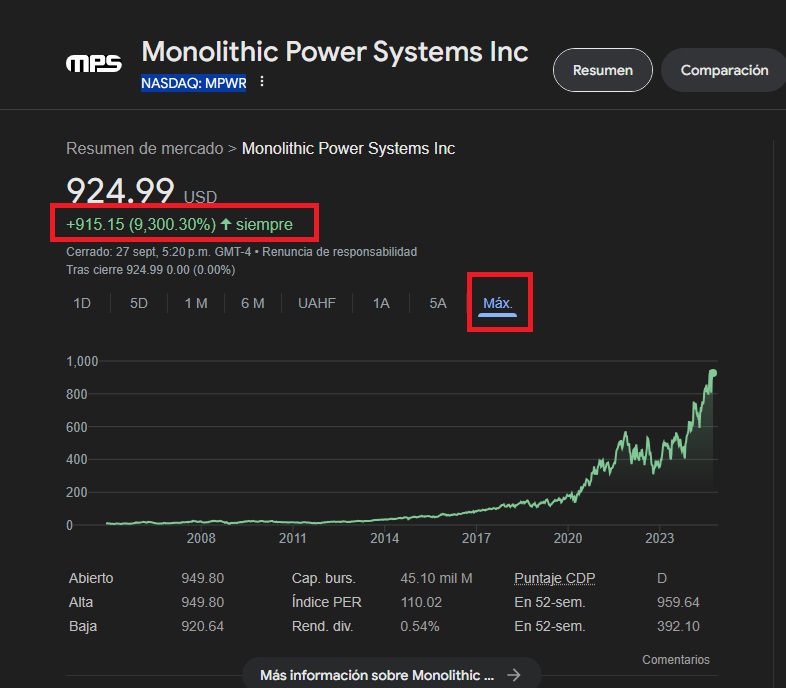Select the Máx. range tab
The height and width of the screenshot is (688, 786).
coord(498,303)
